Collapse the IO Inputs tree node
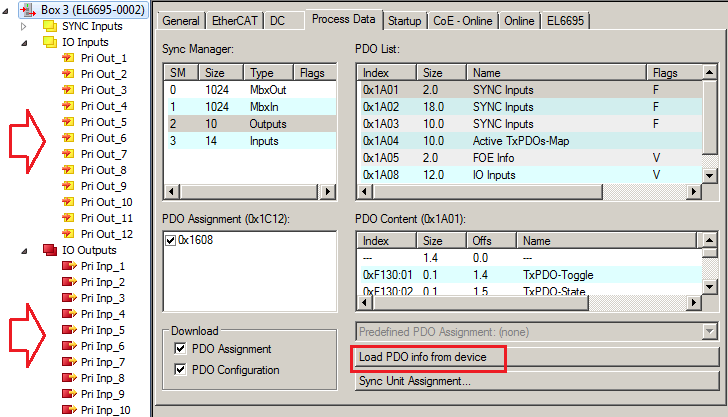The height and width of the screenshot is (417, 728). (x=24, y=43)
